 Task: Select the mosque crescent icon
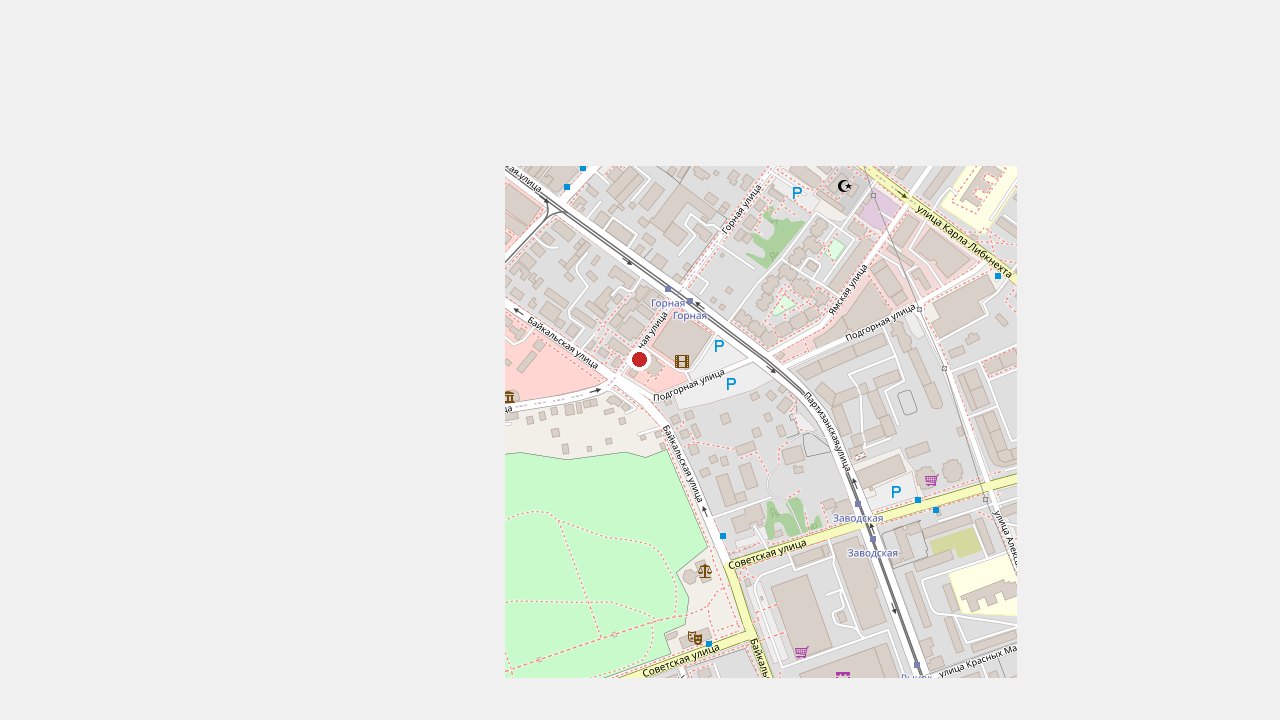[x=845, y=186]
